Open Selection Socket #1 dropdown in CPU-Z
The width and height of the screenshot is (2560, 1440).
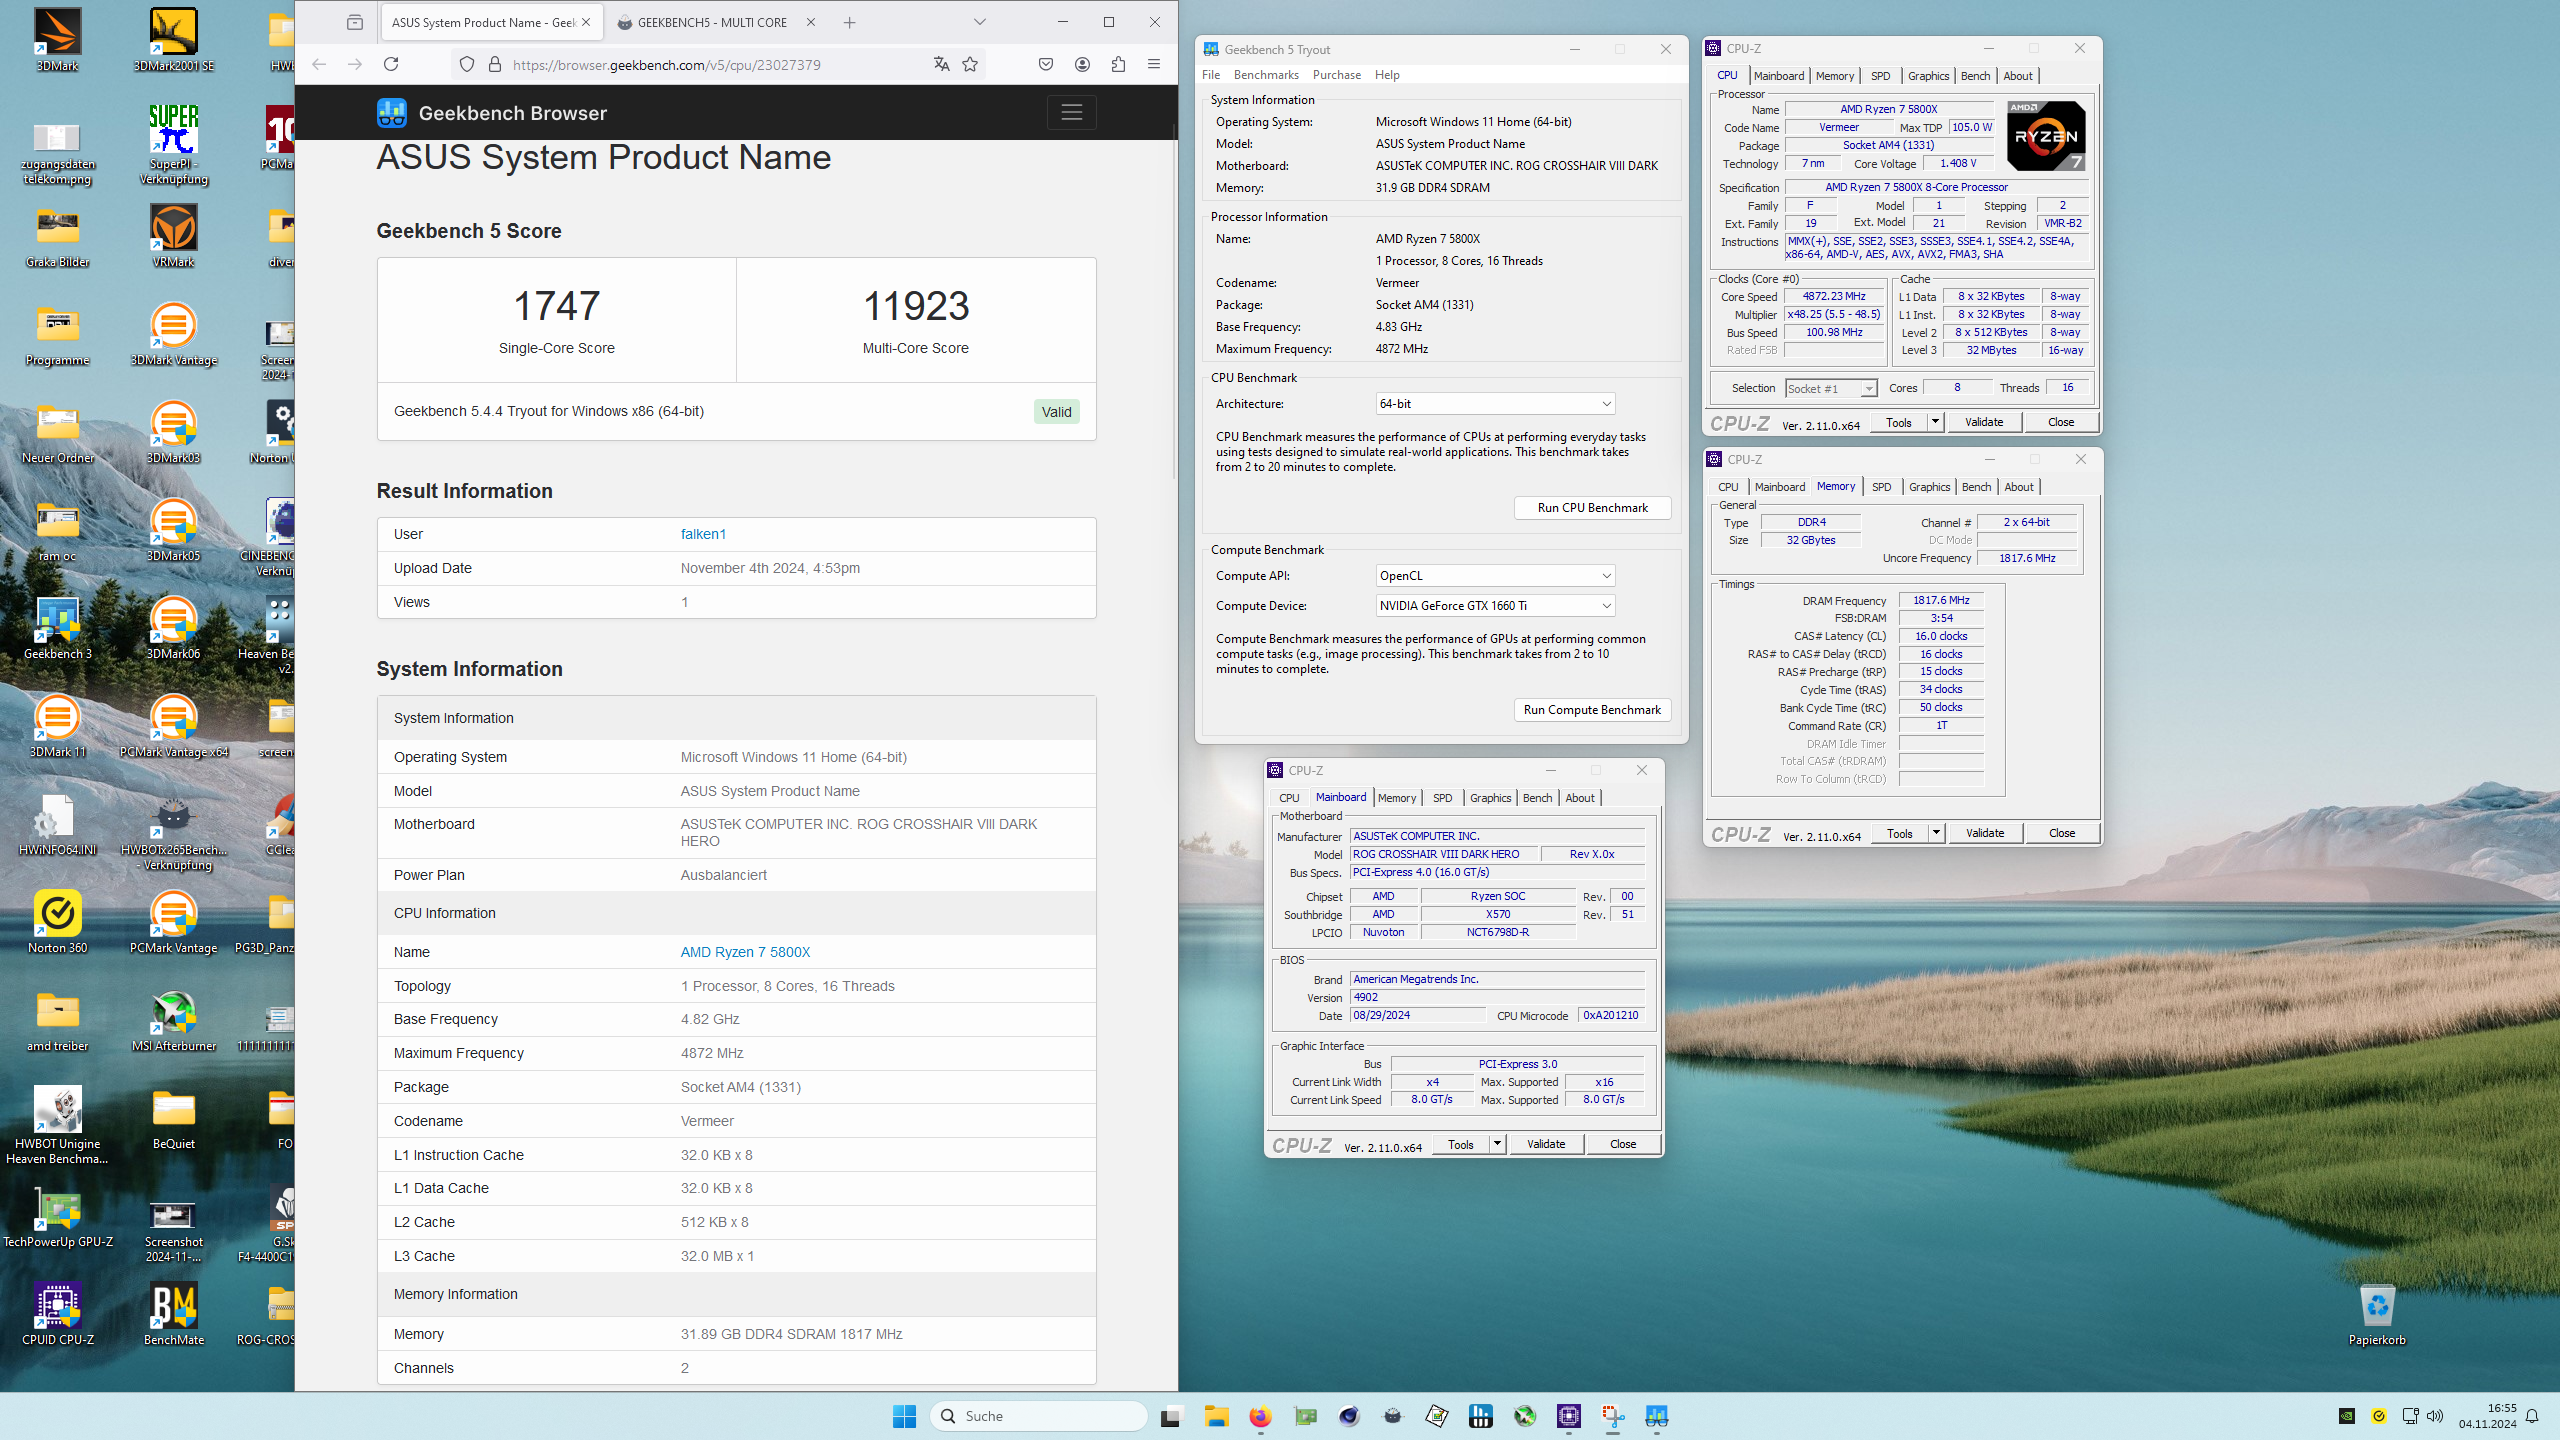[1831, 388]
